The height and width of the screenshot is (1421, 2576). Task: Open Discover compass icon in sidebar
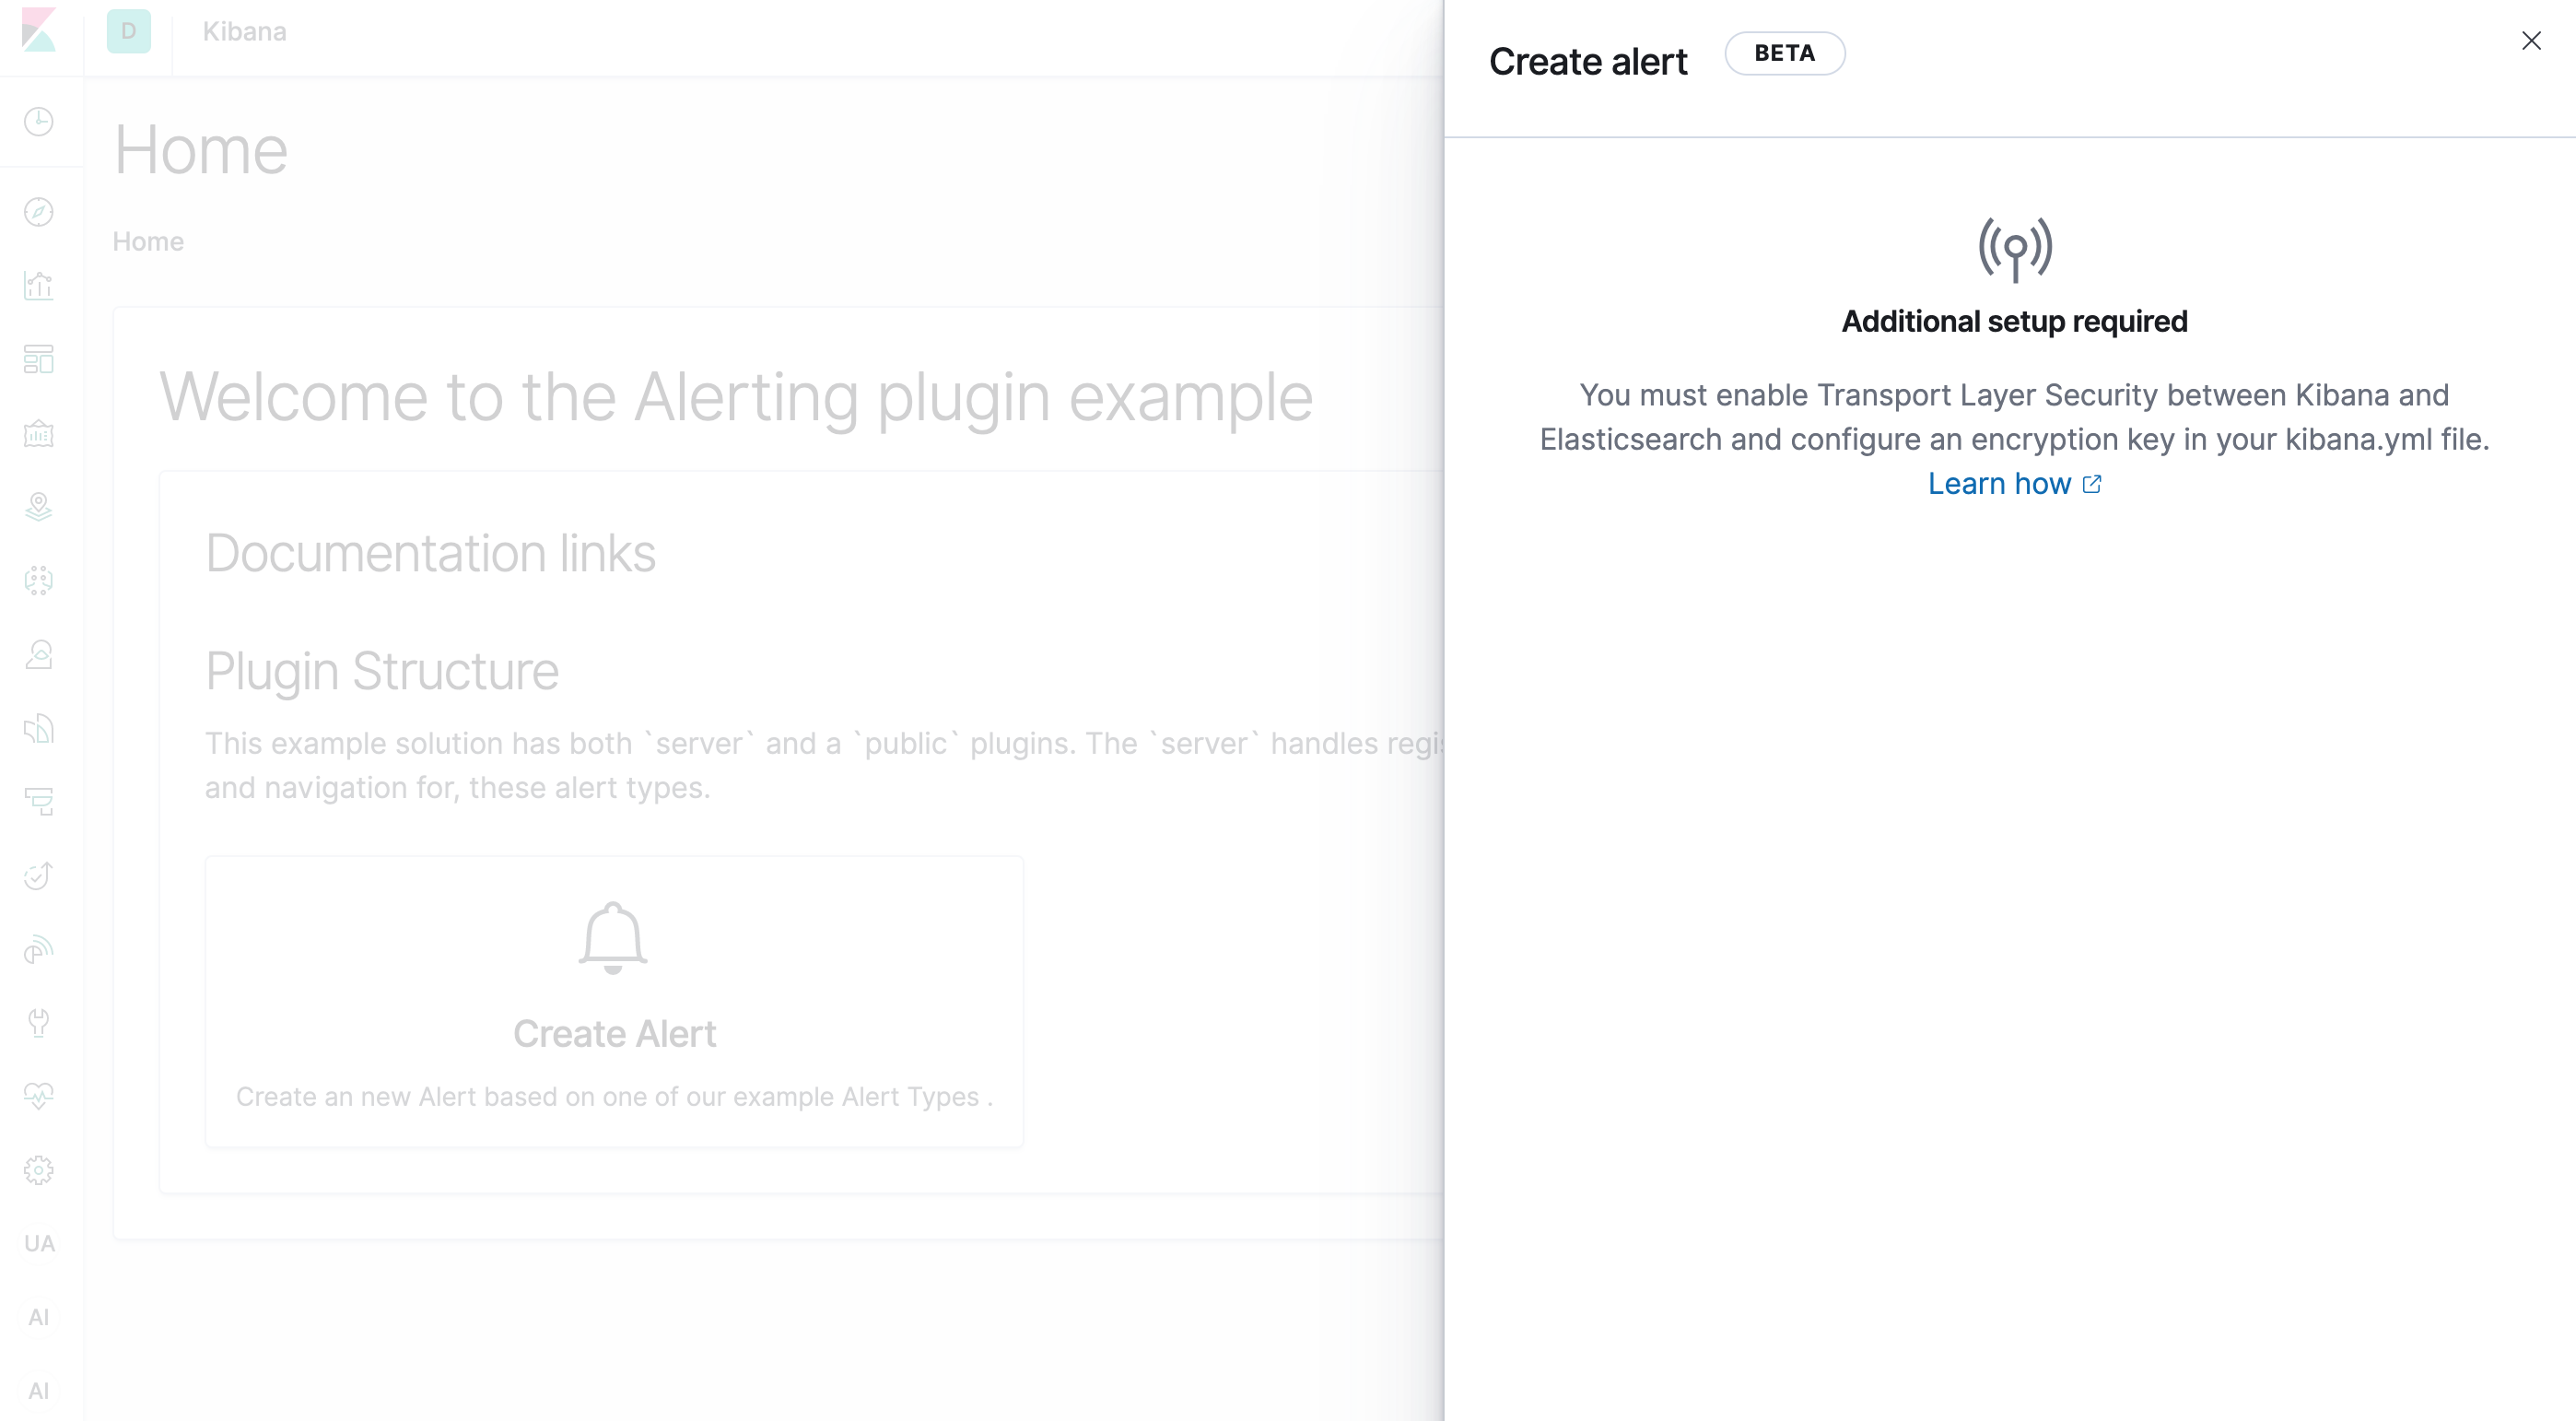click(39, 212)
